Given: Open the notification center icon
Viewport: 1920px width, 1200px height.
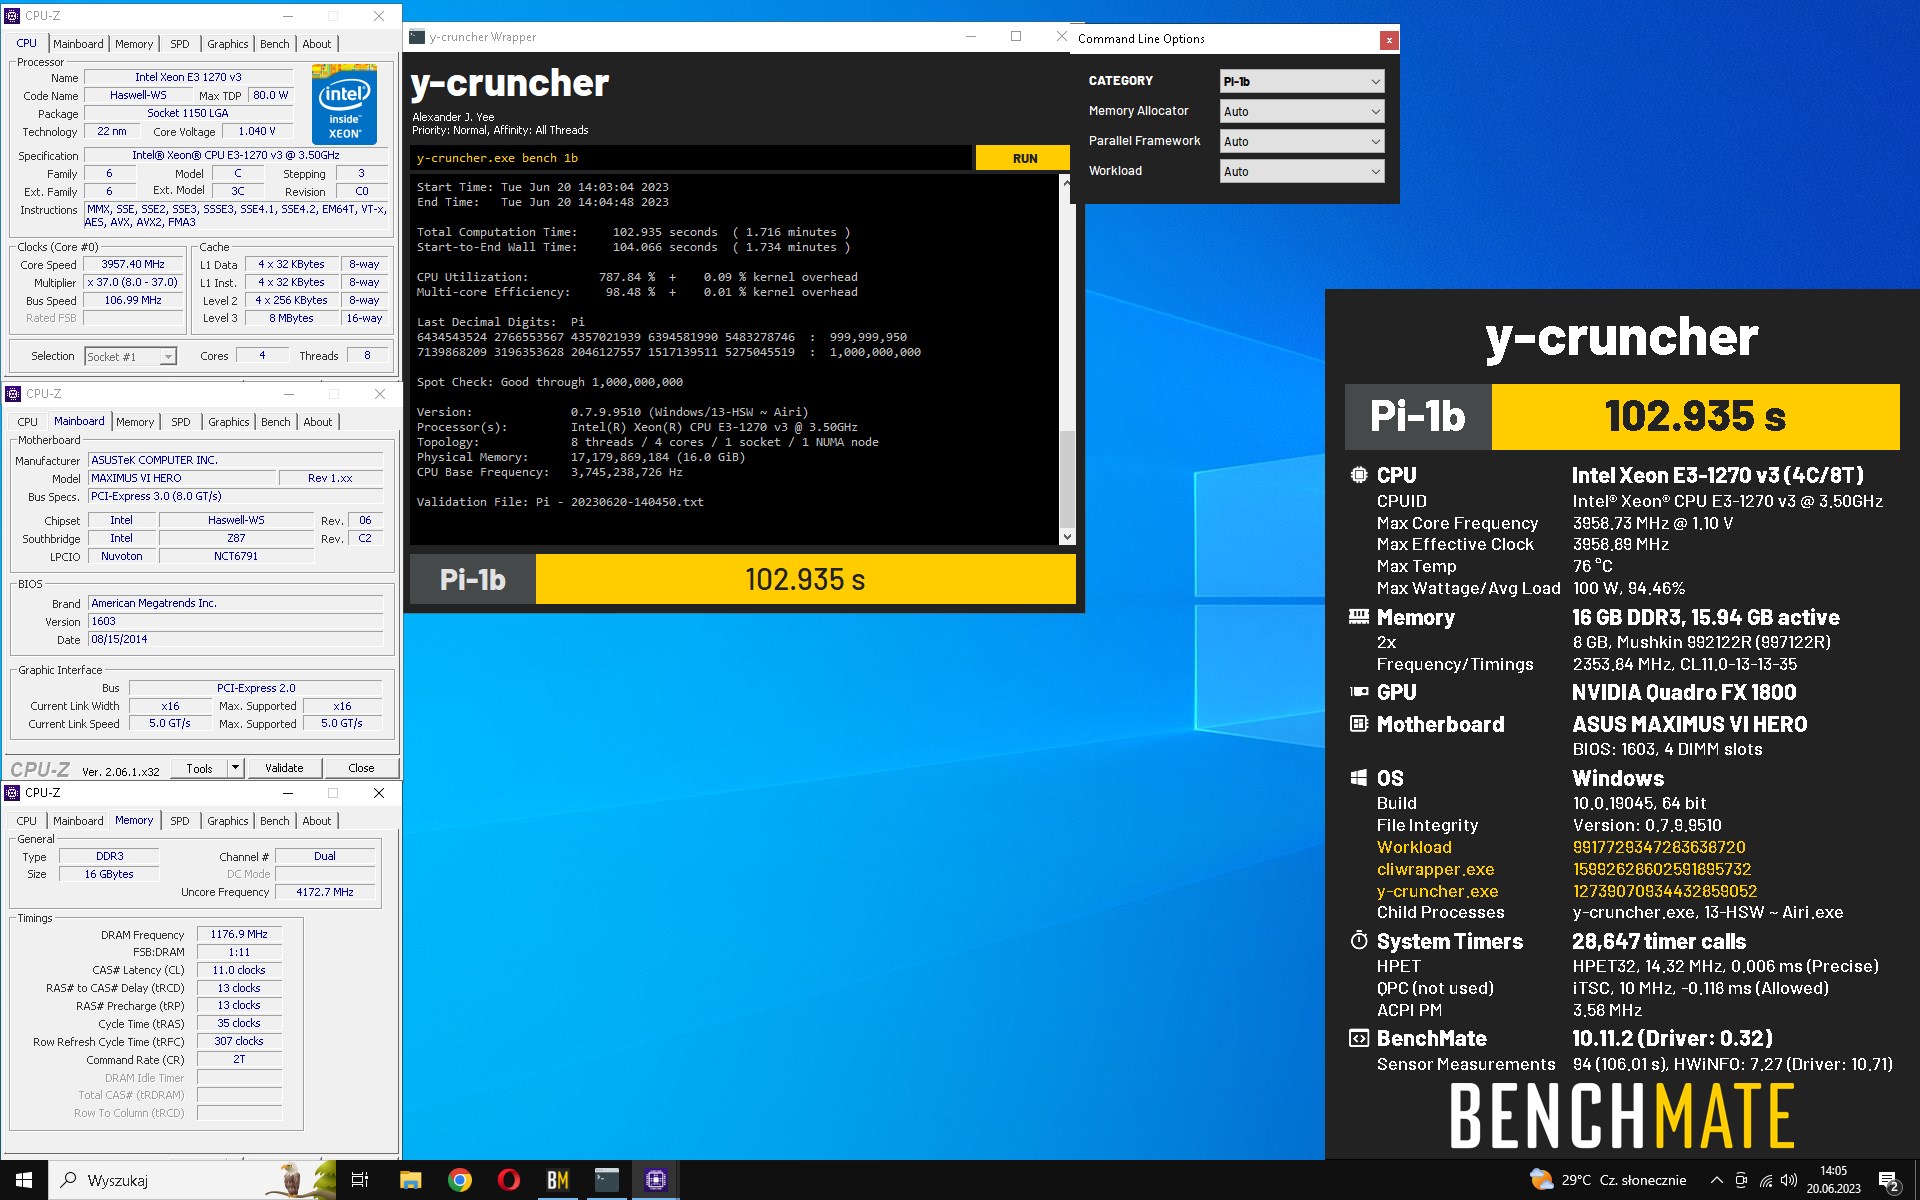Looking at the screenshot, I should click(1889, 1180).
